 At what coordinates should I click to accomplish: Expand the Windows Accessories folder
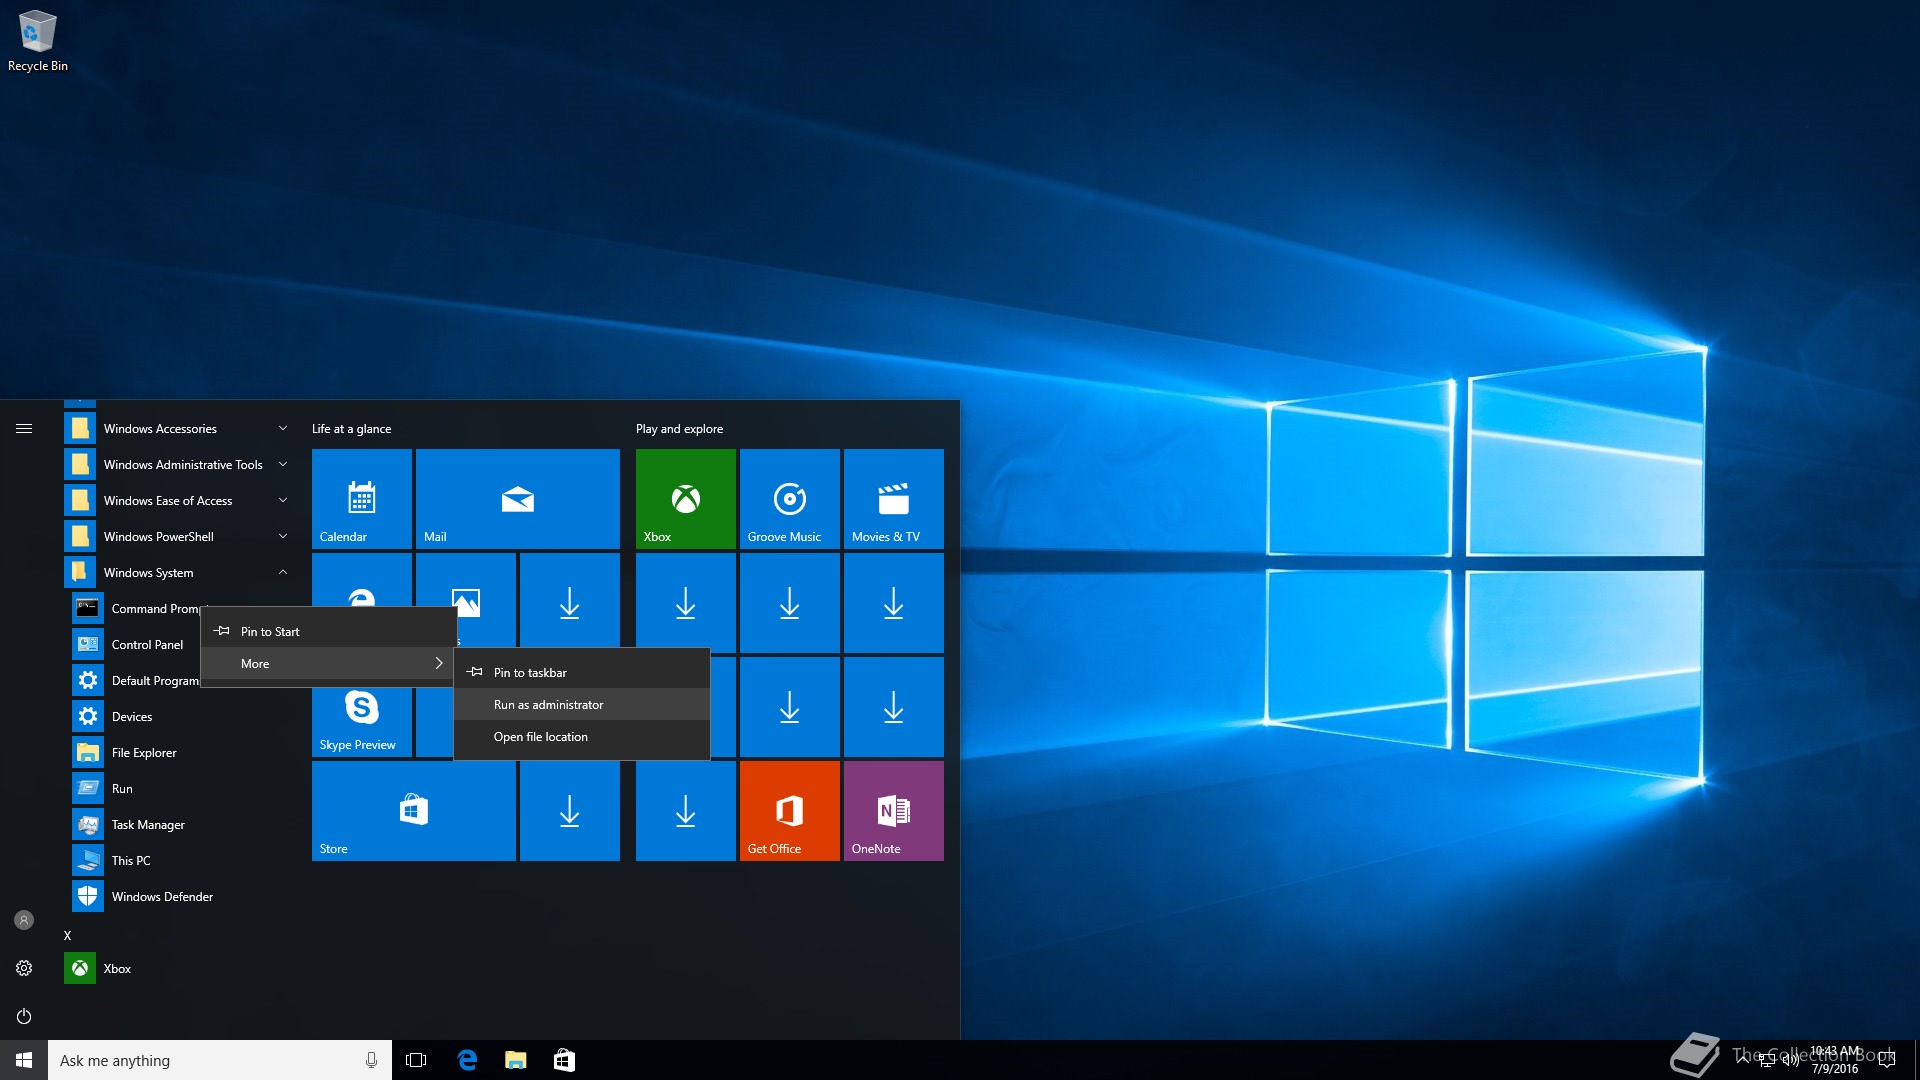180,429
